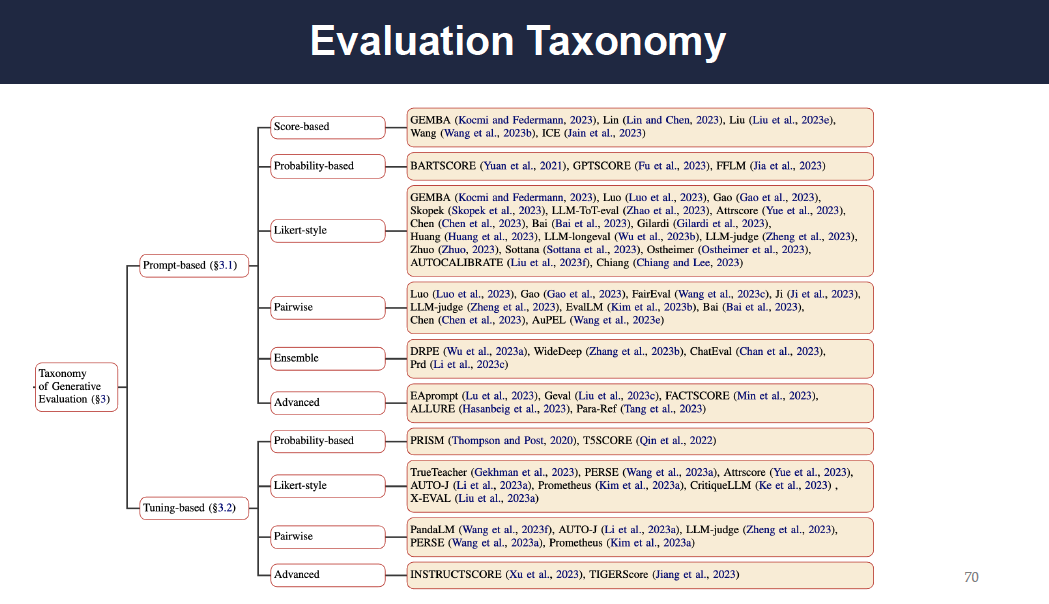1049x604 pixels.
Task: Click Pairwise node under Prompt-based branch
Action: click(x=327, y=307)
